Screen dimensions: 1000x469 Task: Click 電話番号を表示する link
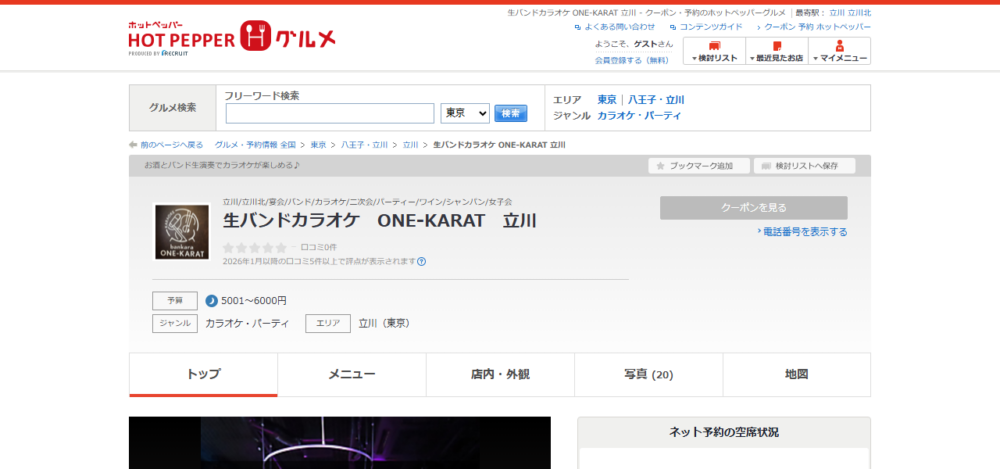pos(805,232)
